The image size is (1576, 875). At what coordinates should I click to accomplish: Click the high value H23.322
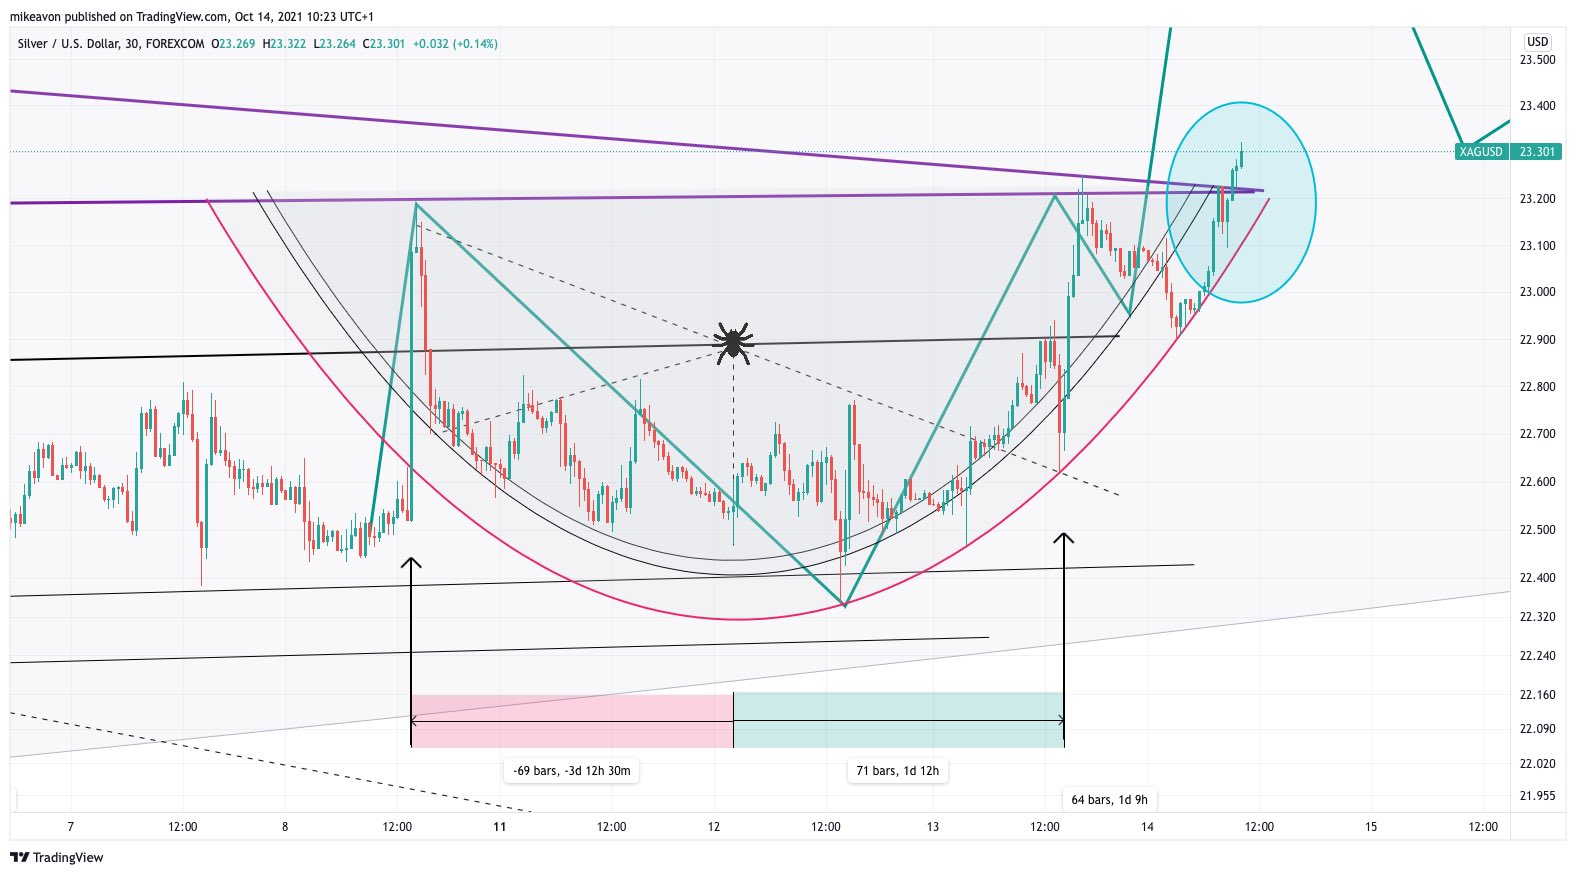(x=284, y=44)
